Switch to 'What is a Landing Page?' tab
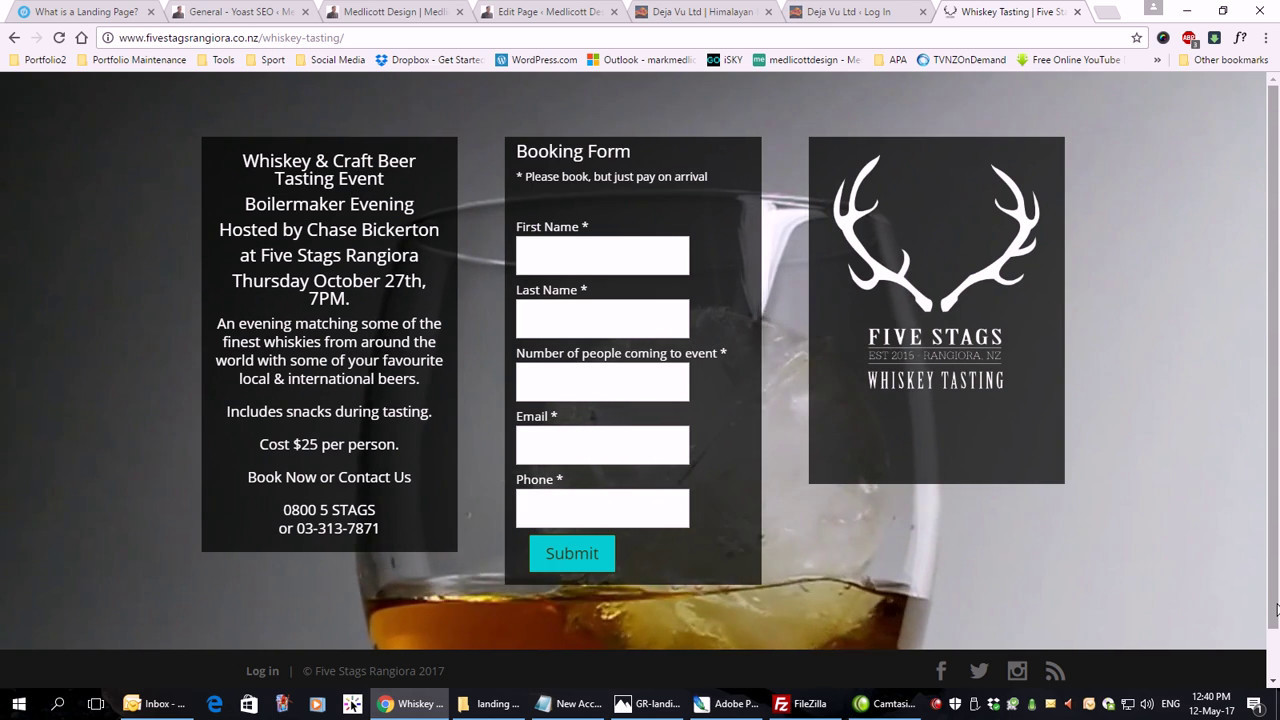Screen dimensions: 1280x720 [x=85, y=12]
